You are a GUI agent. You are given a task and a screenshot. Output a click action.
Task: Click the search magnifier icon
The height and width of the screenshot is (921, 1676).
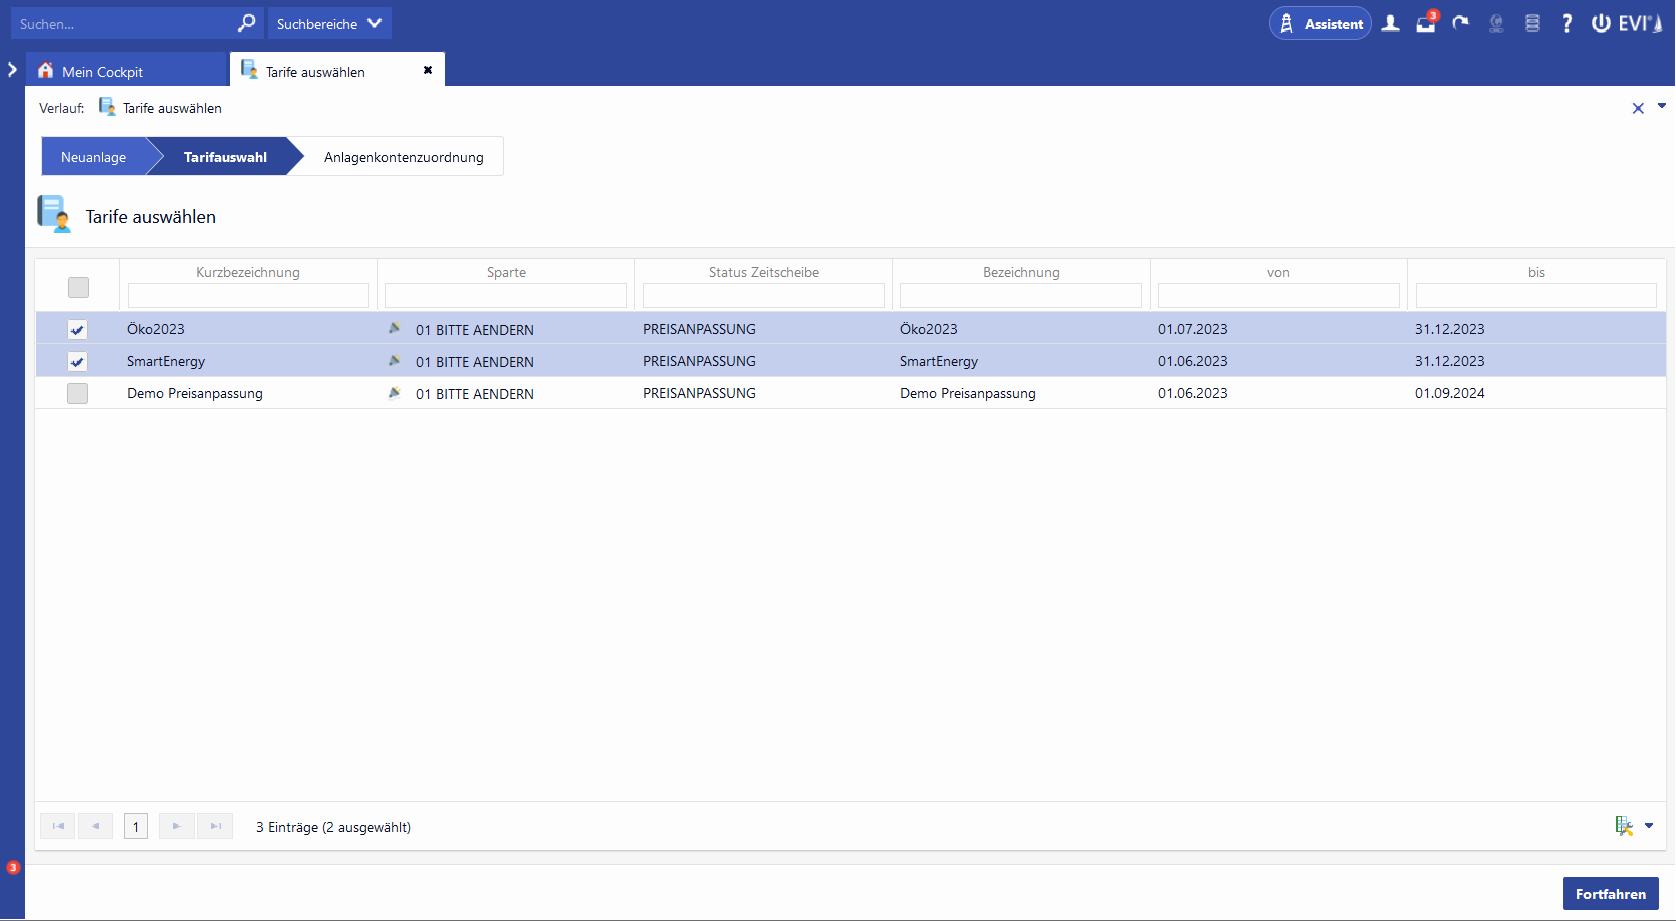[x=246, y=23]
